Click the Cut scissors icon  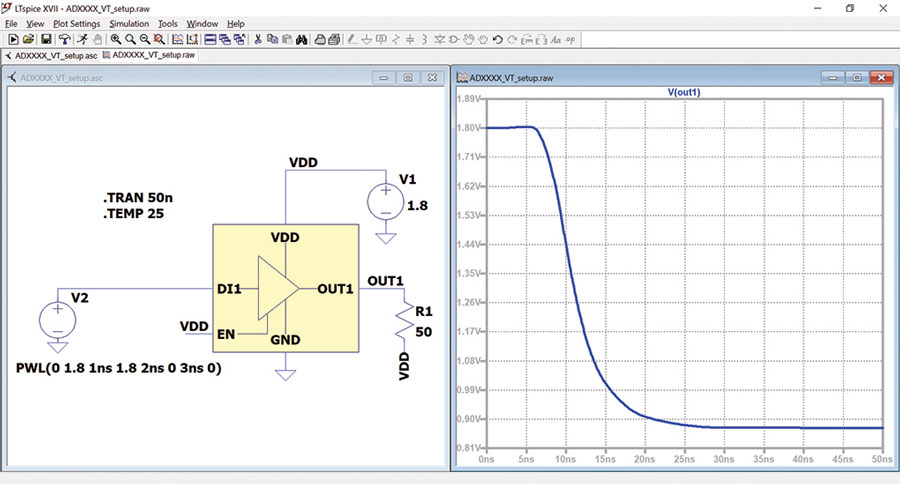tap(258, 39)
